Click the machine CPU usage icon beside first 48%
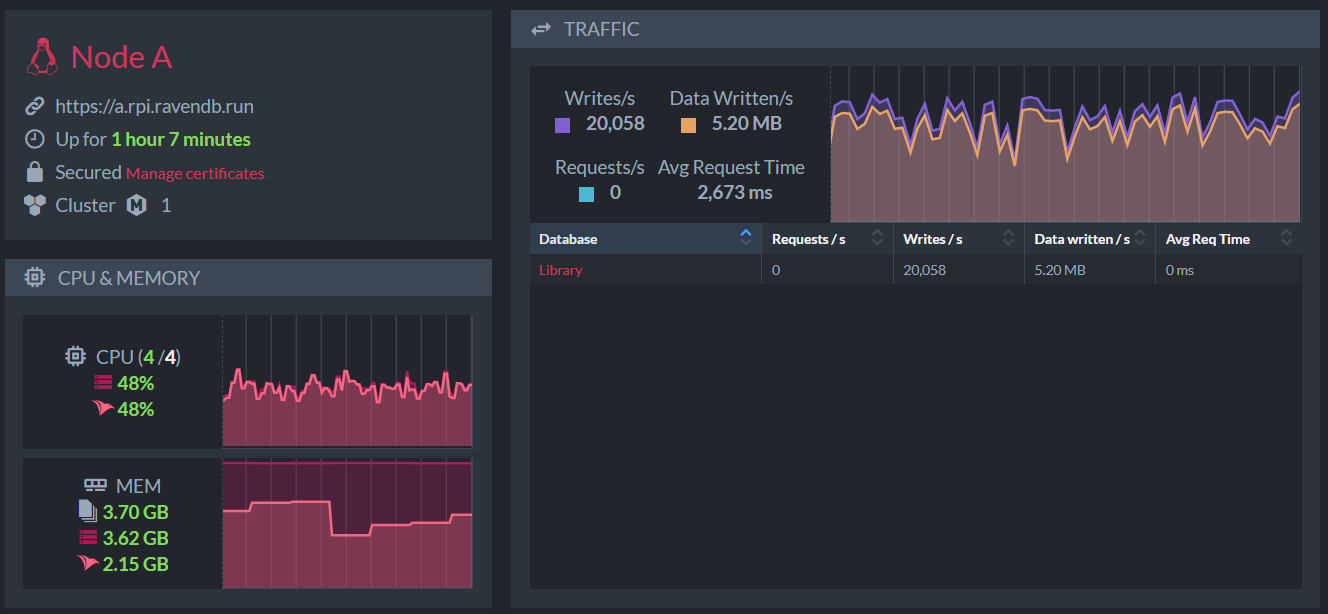The image size is (1328, 614). tap(103, 383)
